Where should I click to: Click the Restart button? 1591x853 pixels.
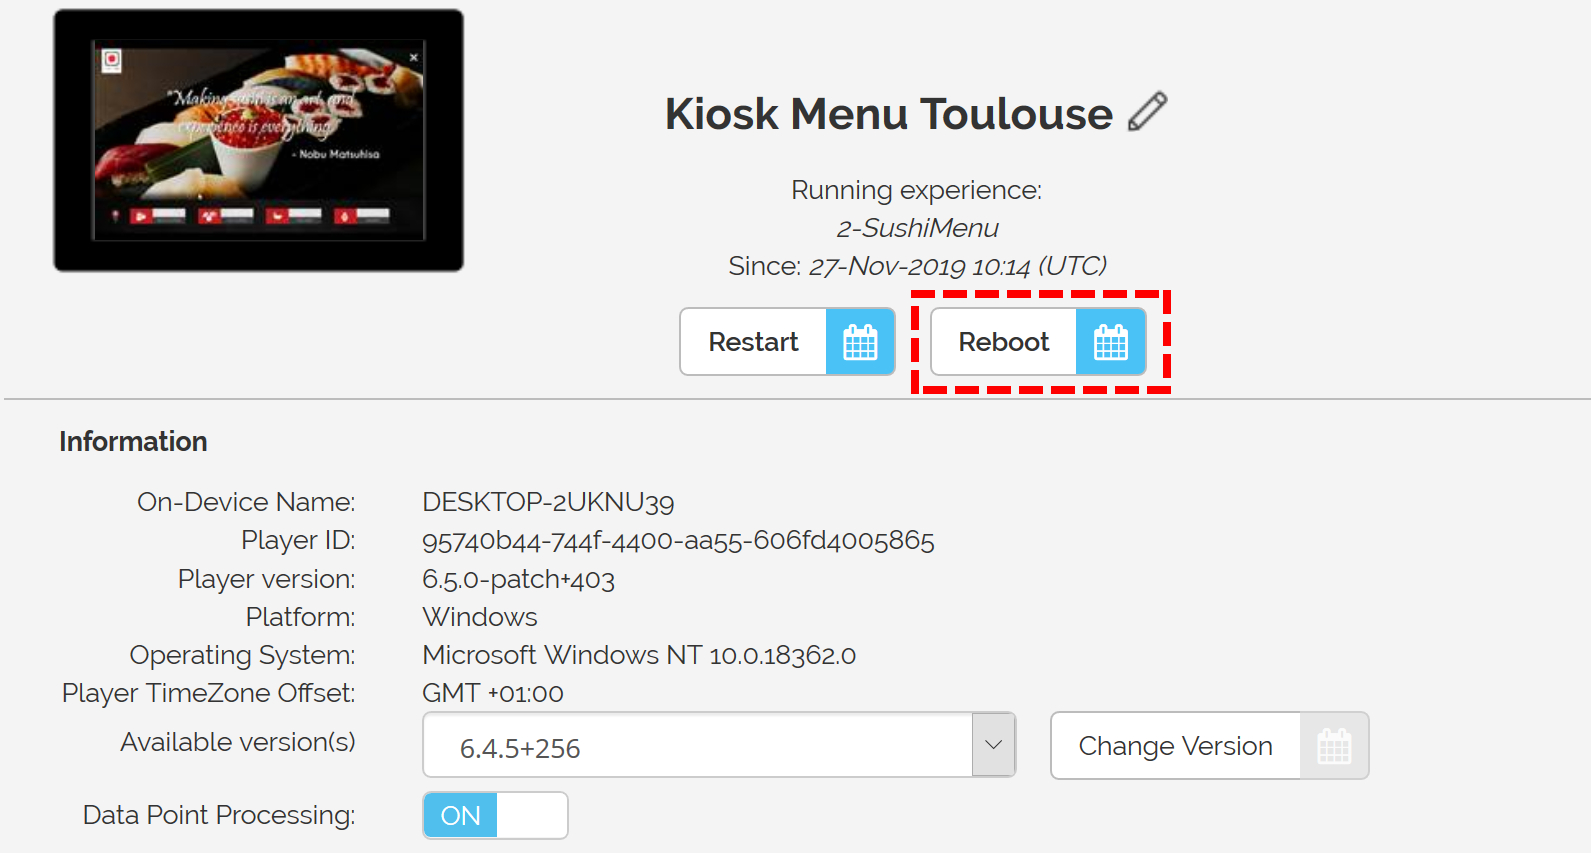[x=753, y=342]
